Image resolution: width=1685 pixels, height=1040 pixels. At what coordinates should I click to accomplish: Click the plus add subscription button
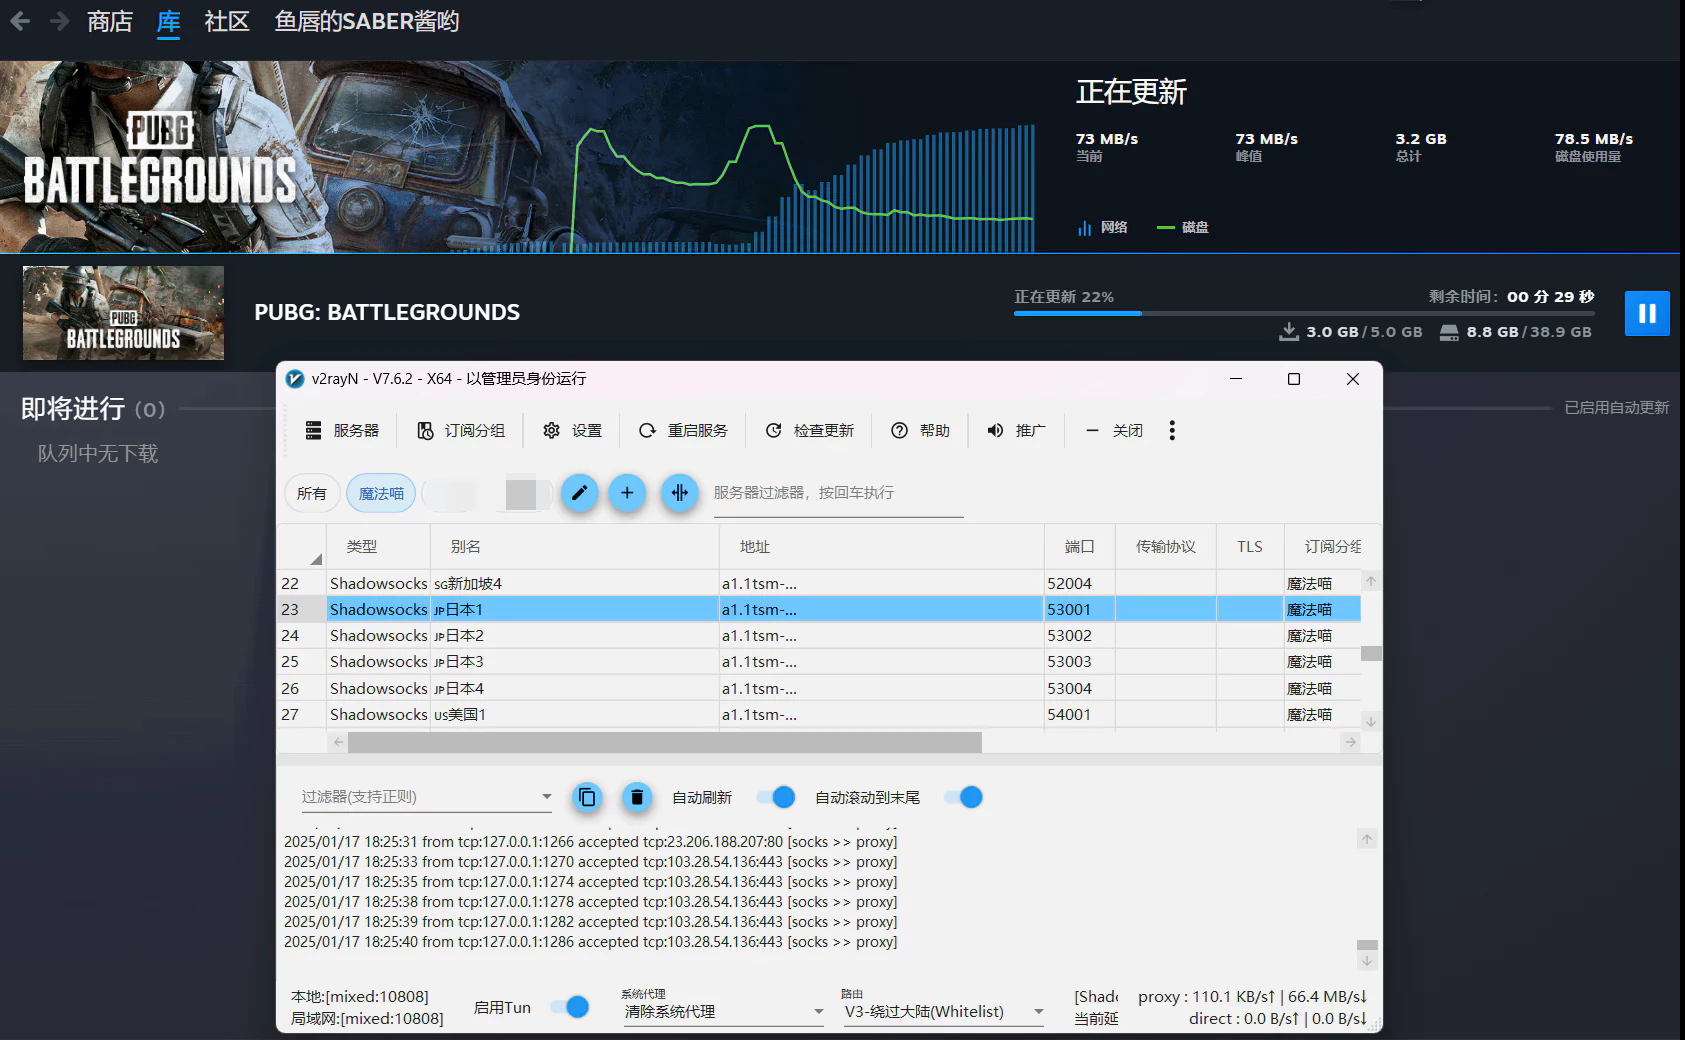point(627,492)
